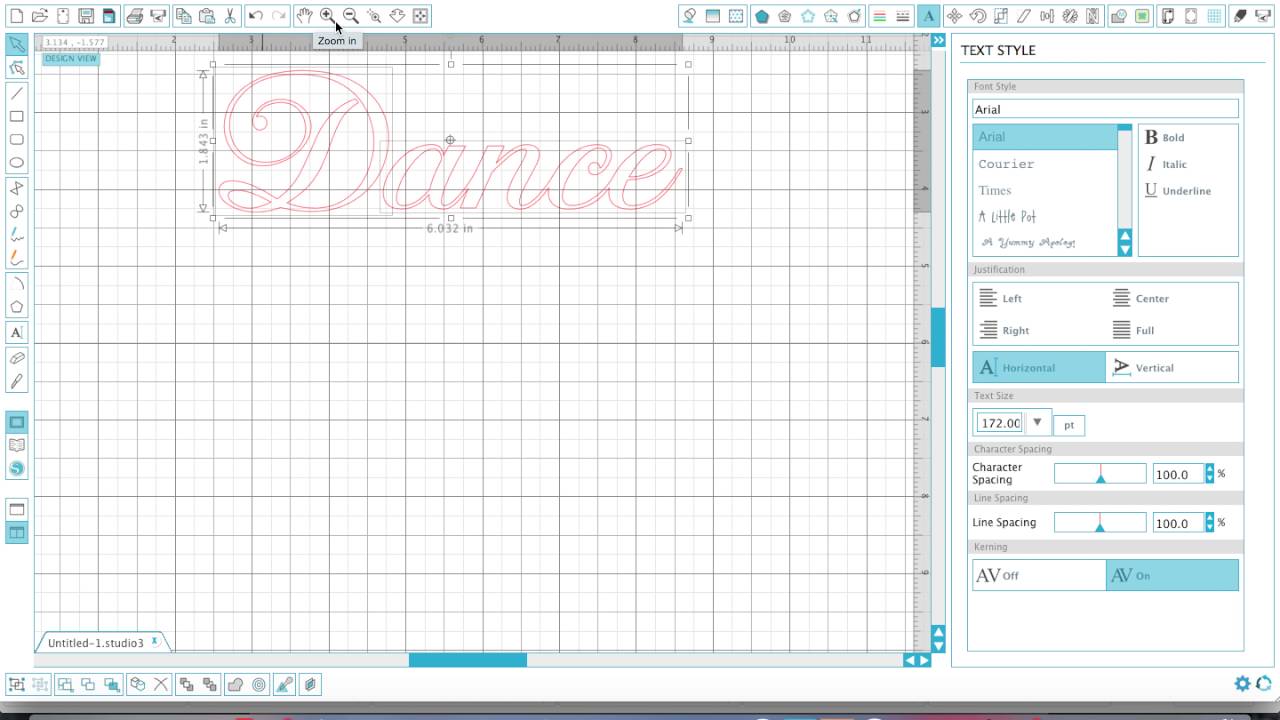Open the Text Style 'A' panel icon
1280x720 pixels.
[x=929, y=16]
